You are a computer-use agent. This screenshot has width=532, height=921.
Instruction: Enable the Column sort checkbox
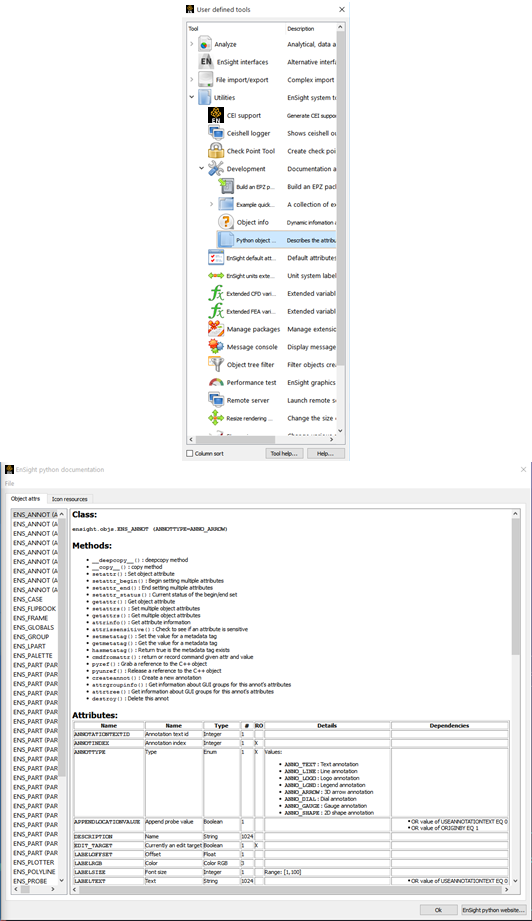[x=190, y=453]
